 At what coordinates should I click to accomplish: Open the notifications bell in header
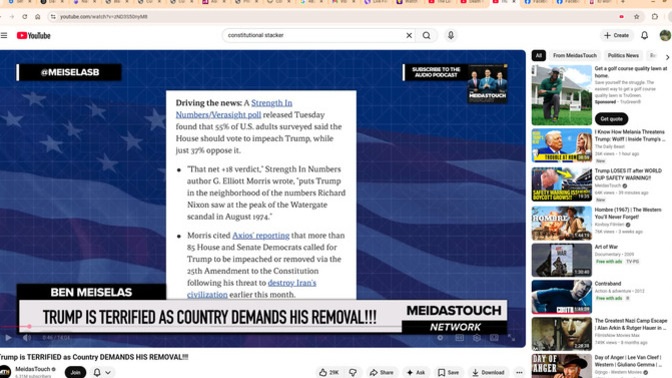tap(645, 36)
